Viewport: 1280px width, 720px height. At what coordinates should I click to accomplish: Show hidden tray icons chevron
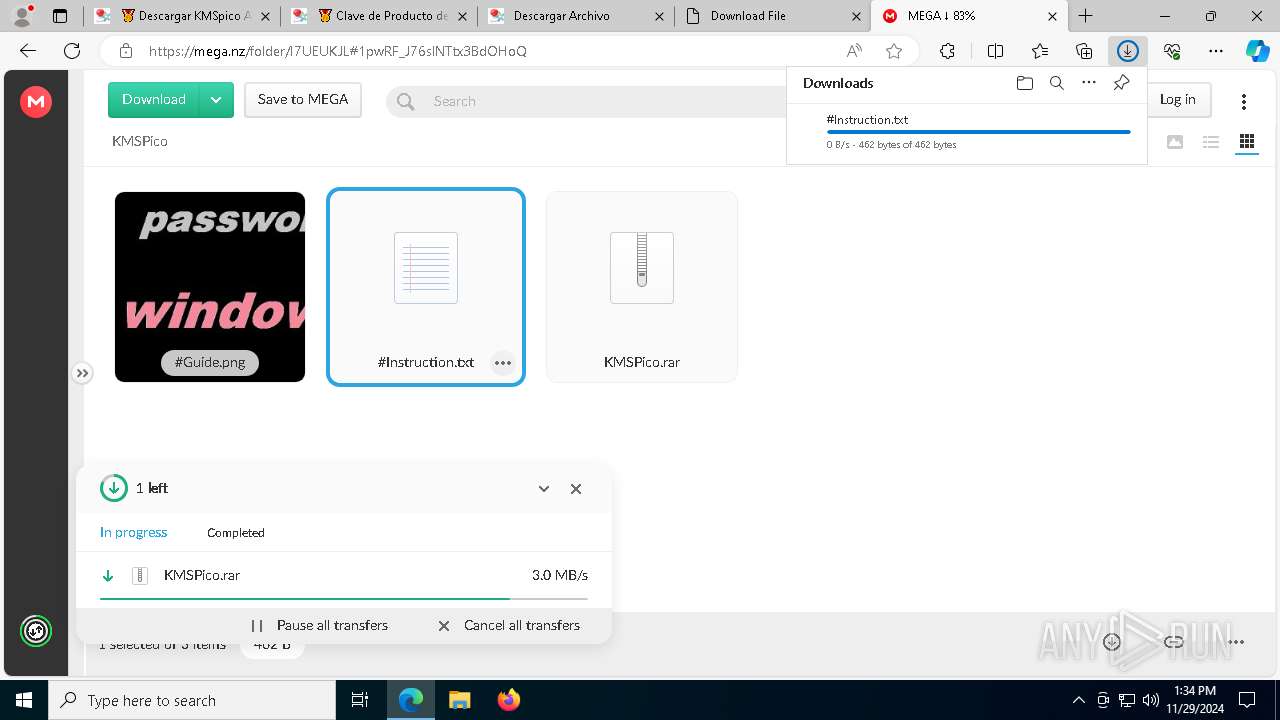(x=1079, y=700)
